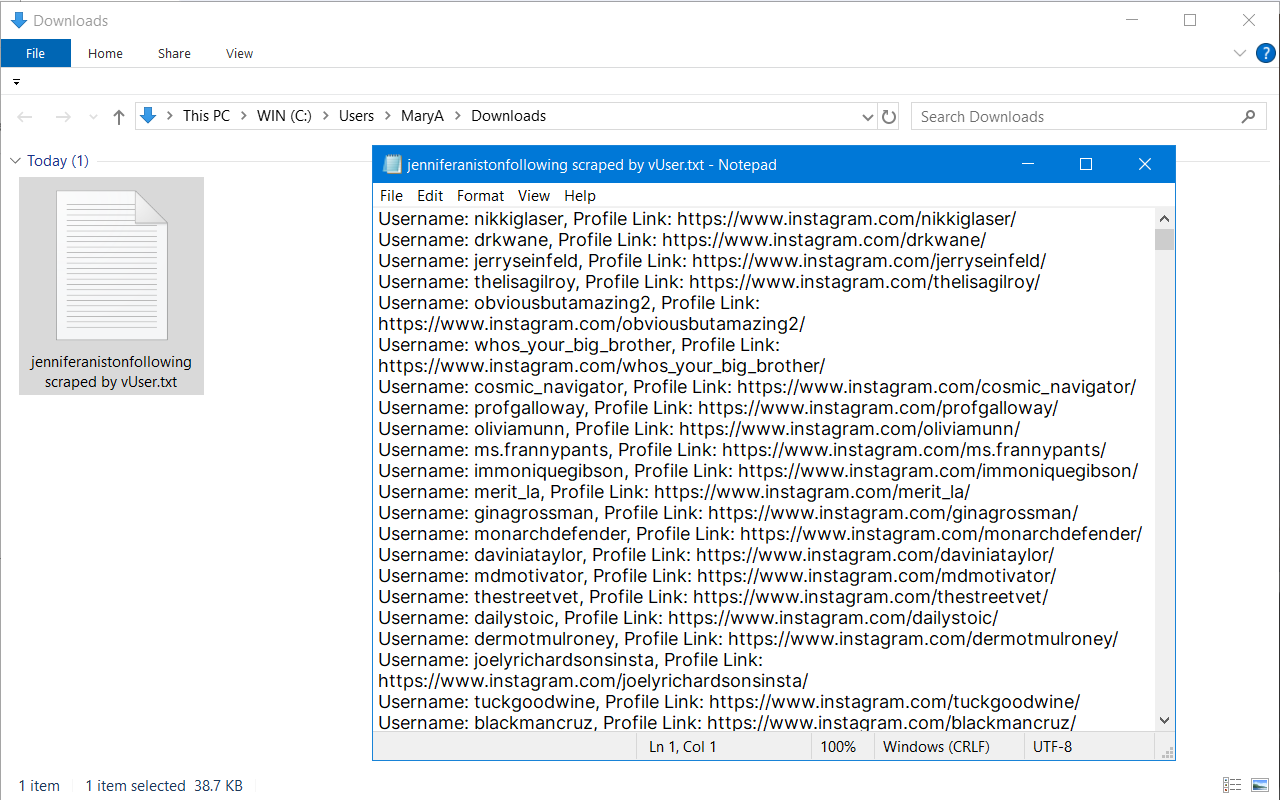Viewport: 1280px width, 800px height.
Task: Open Notepad's View menu
Action: 534,196
